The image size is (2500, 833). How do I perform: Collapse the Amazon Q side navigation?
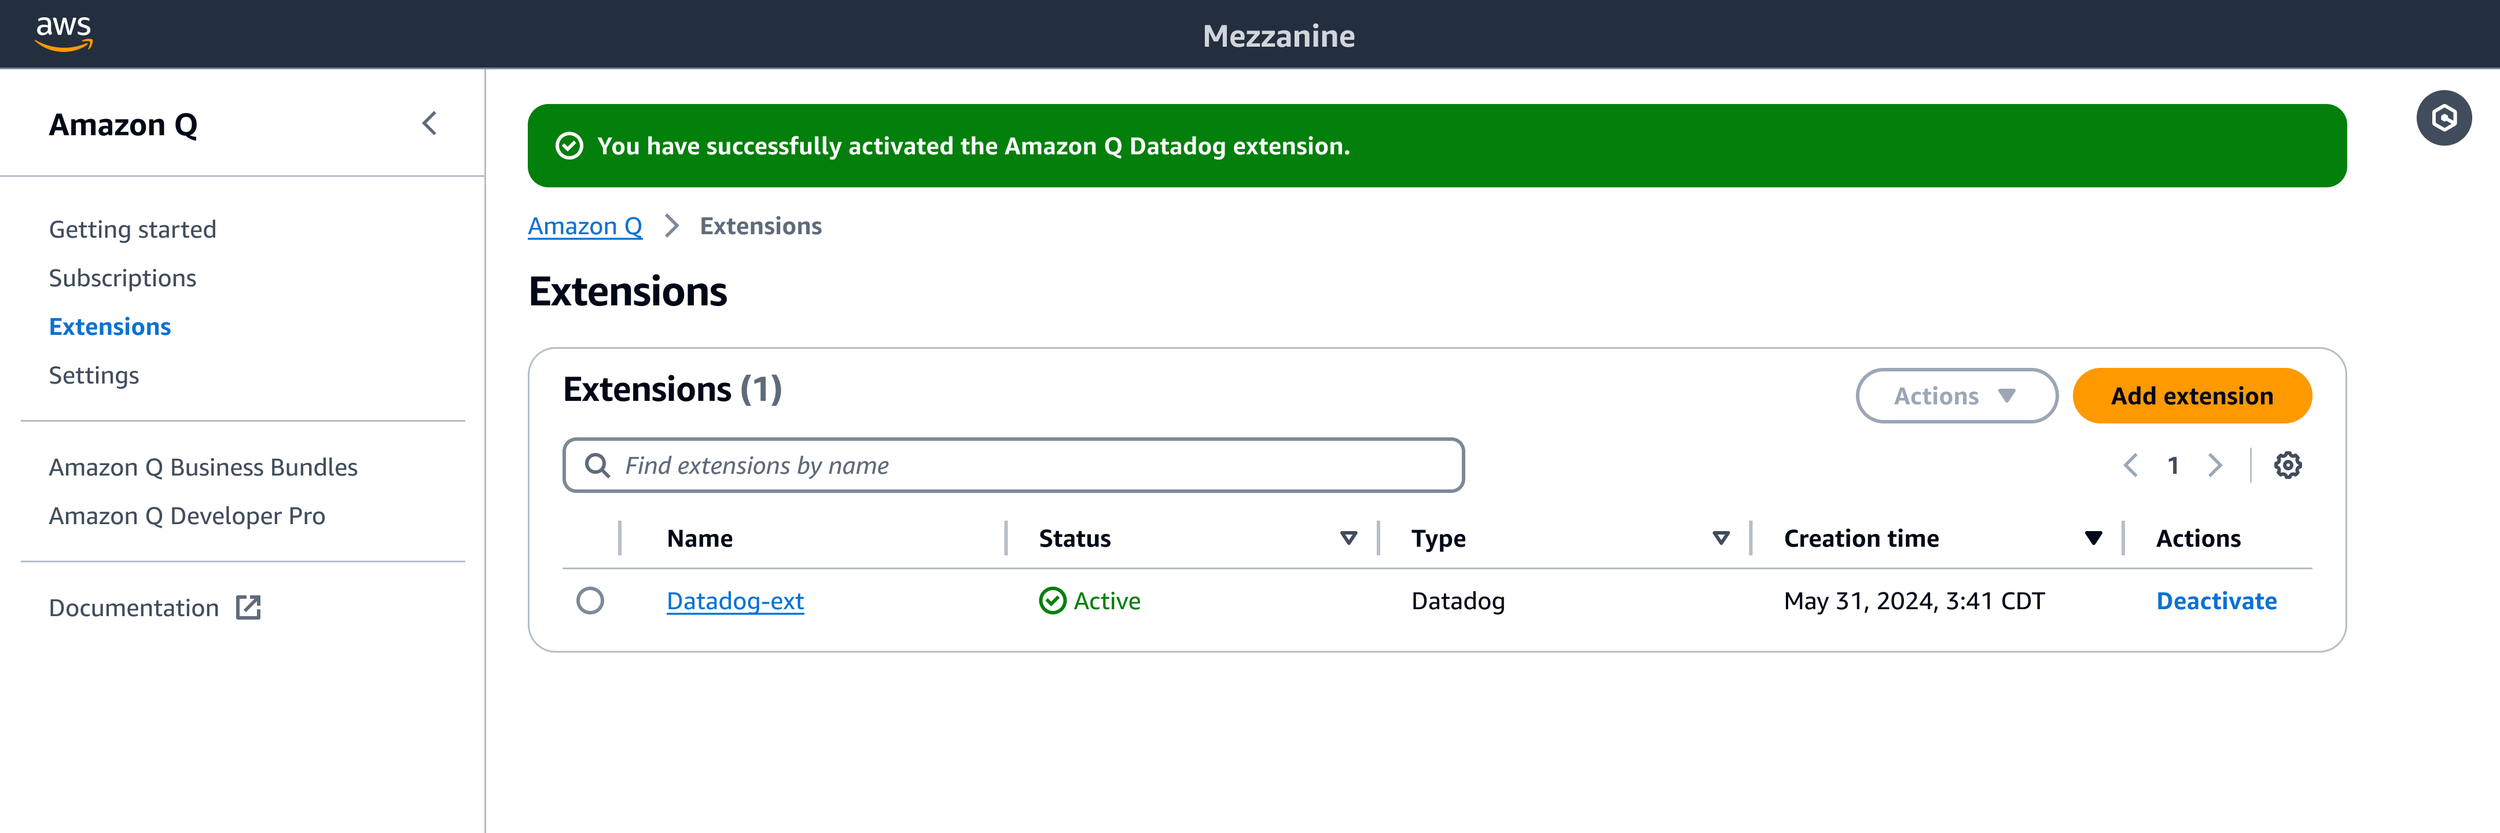(x=430, y=124)
